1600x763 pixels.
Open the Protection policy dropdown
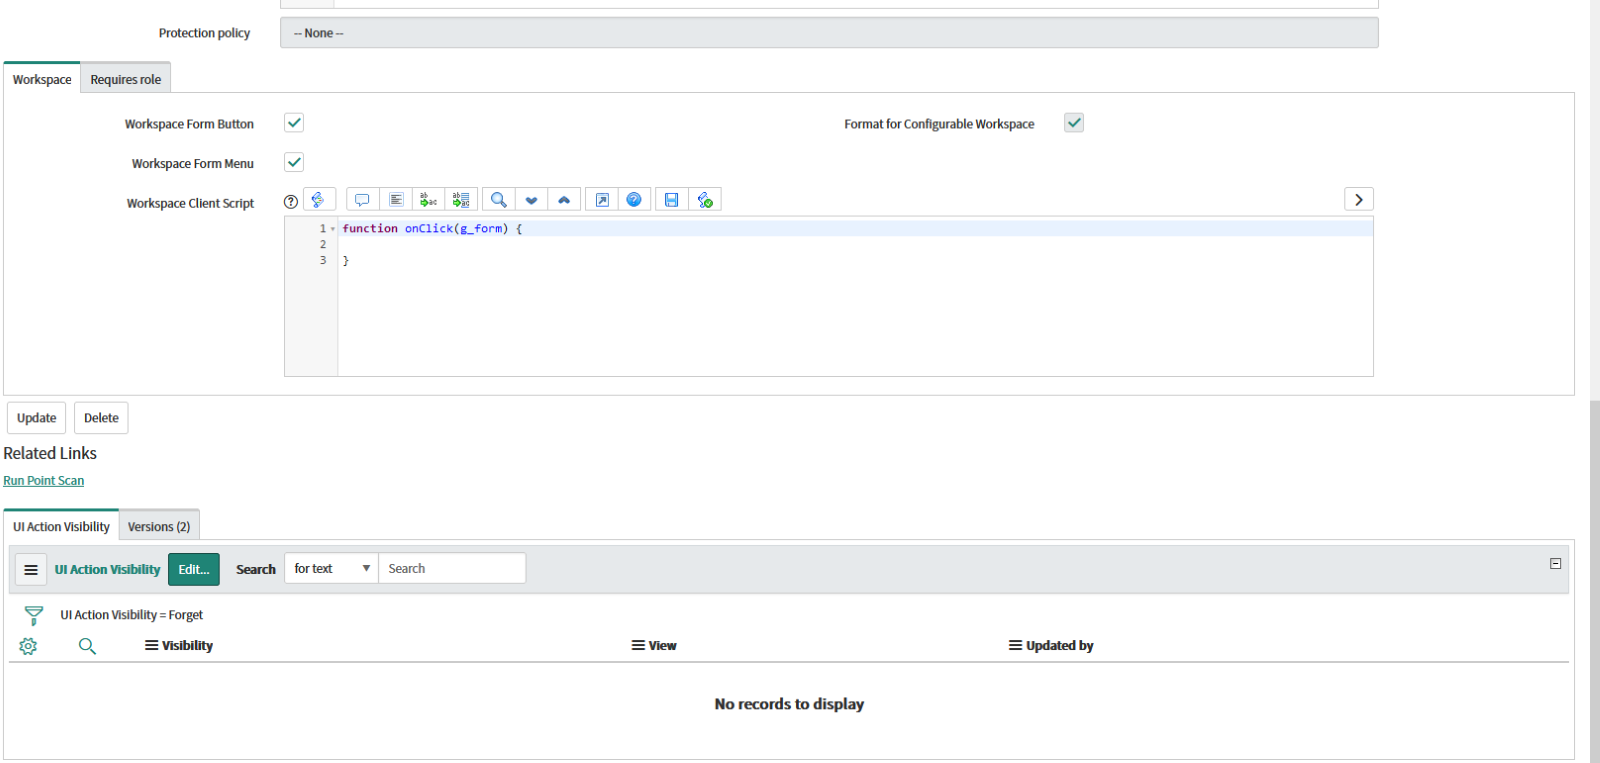click(x=828, y=33)
